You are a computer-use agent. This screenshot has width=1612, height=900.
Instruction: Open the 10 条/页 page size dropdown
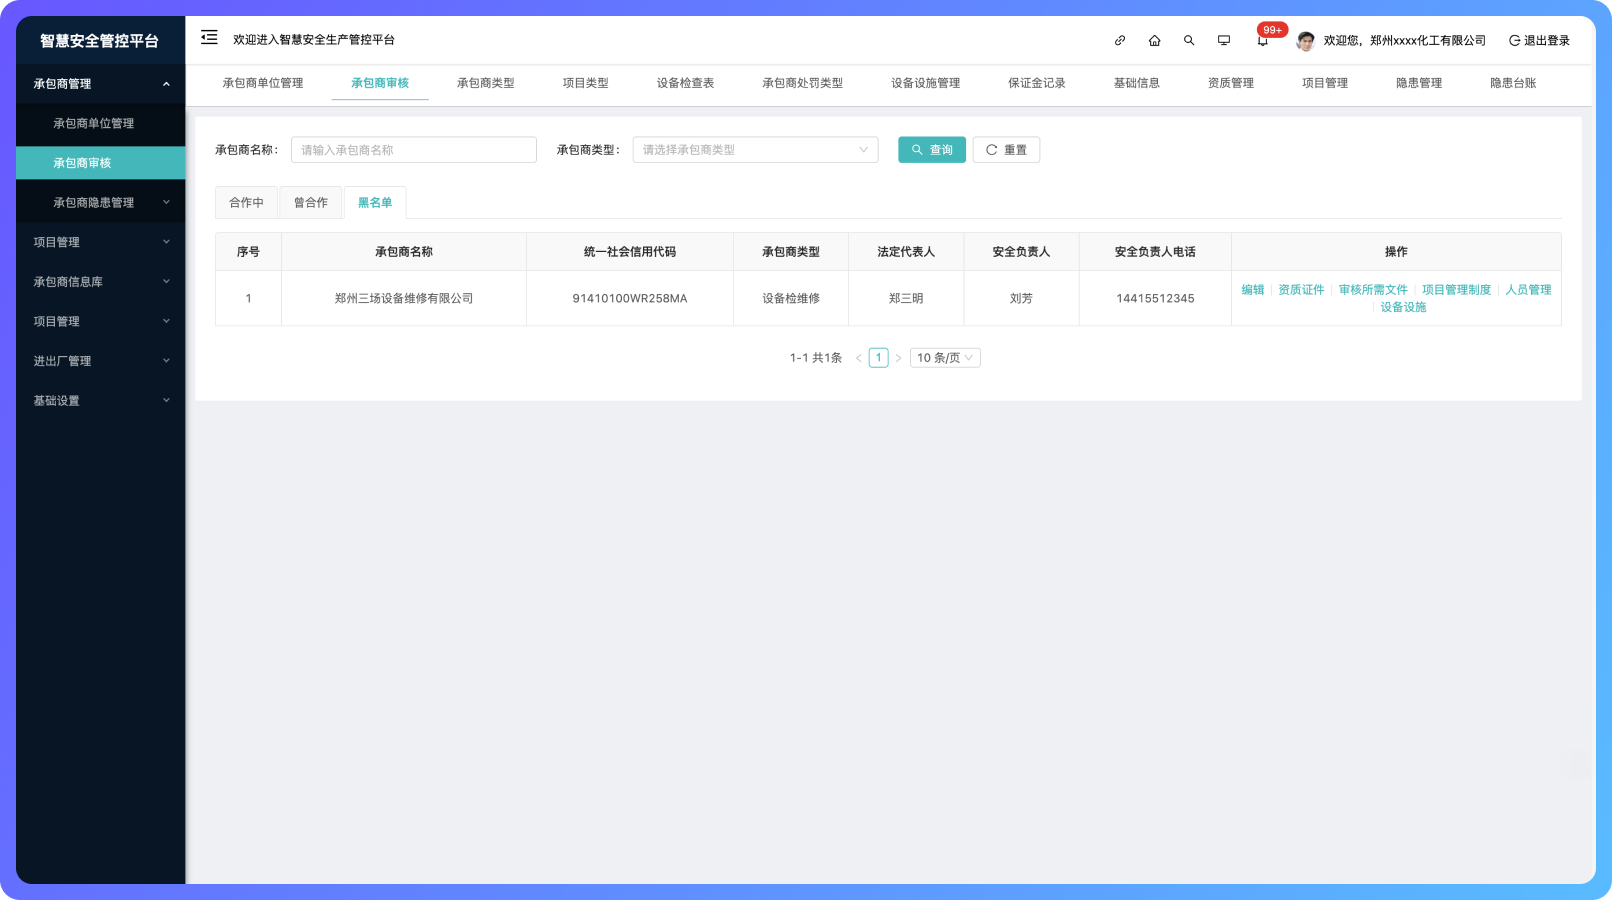tap(945, 358)
